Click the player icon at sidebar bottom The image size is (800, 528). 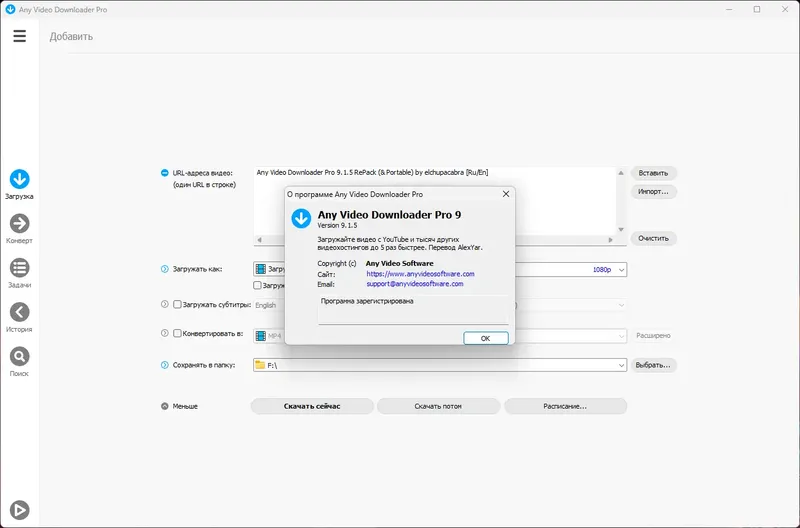19,510
